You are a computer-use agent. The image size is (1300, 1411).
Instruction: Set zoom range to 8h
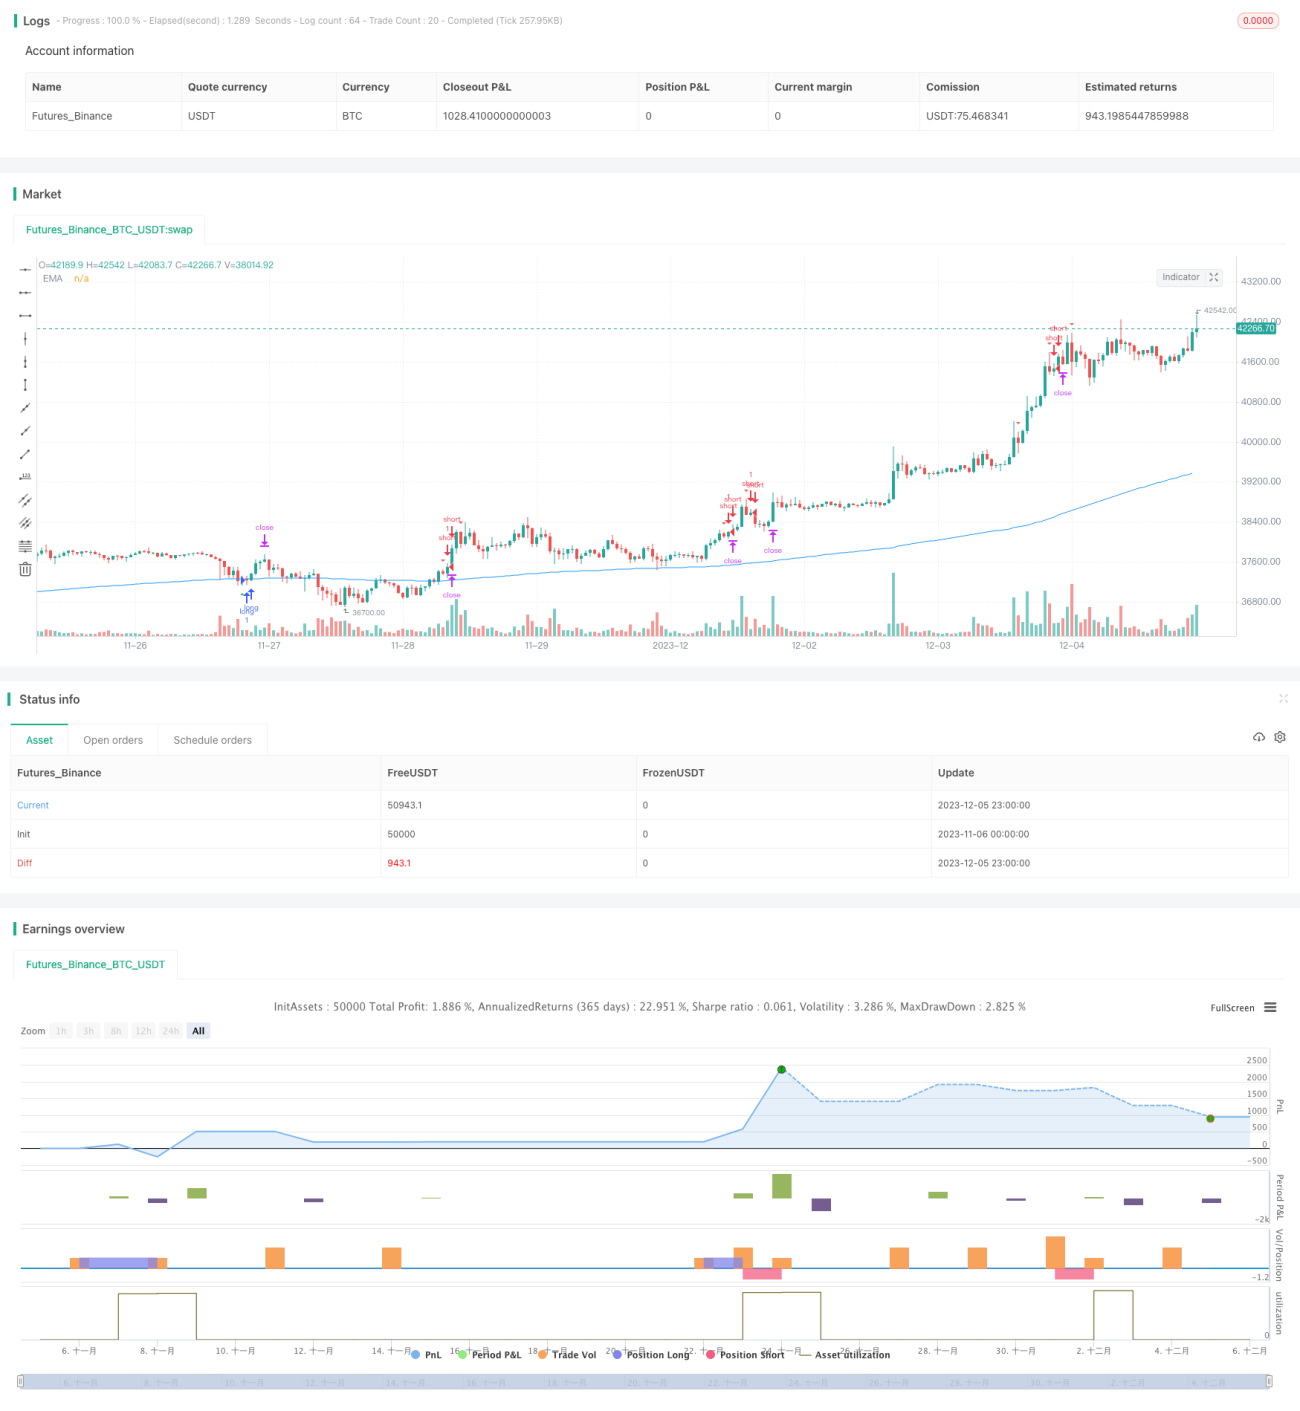(116, 1031)
